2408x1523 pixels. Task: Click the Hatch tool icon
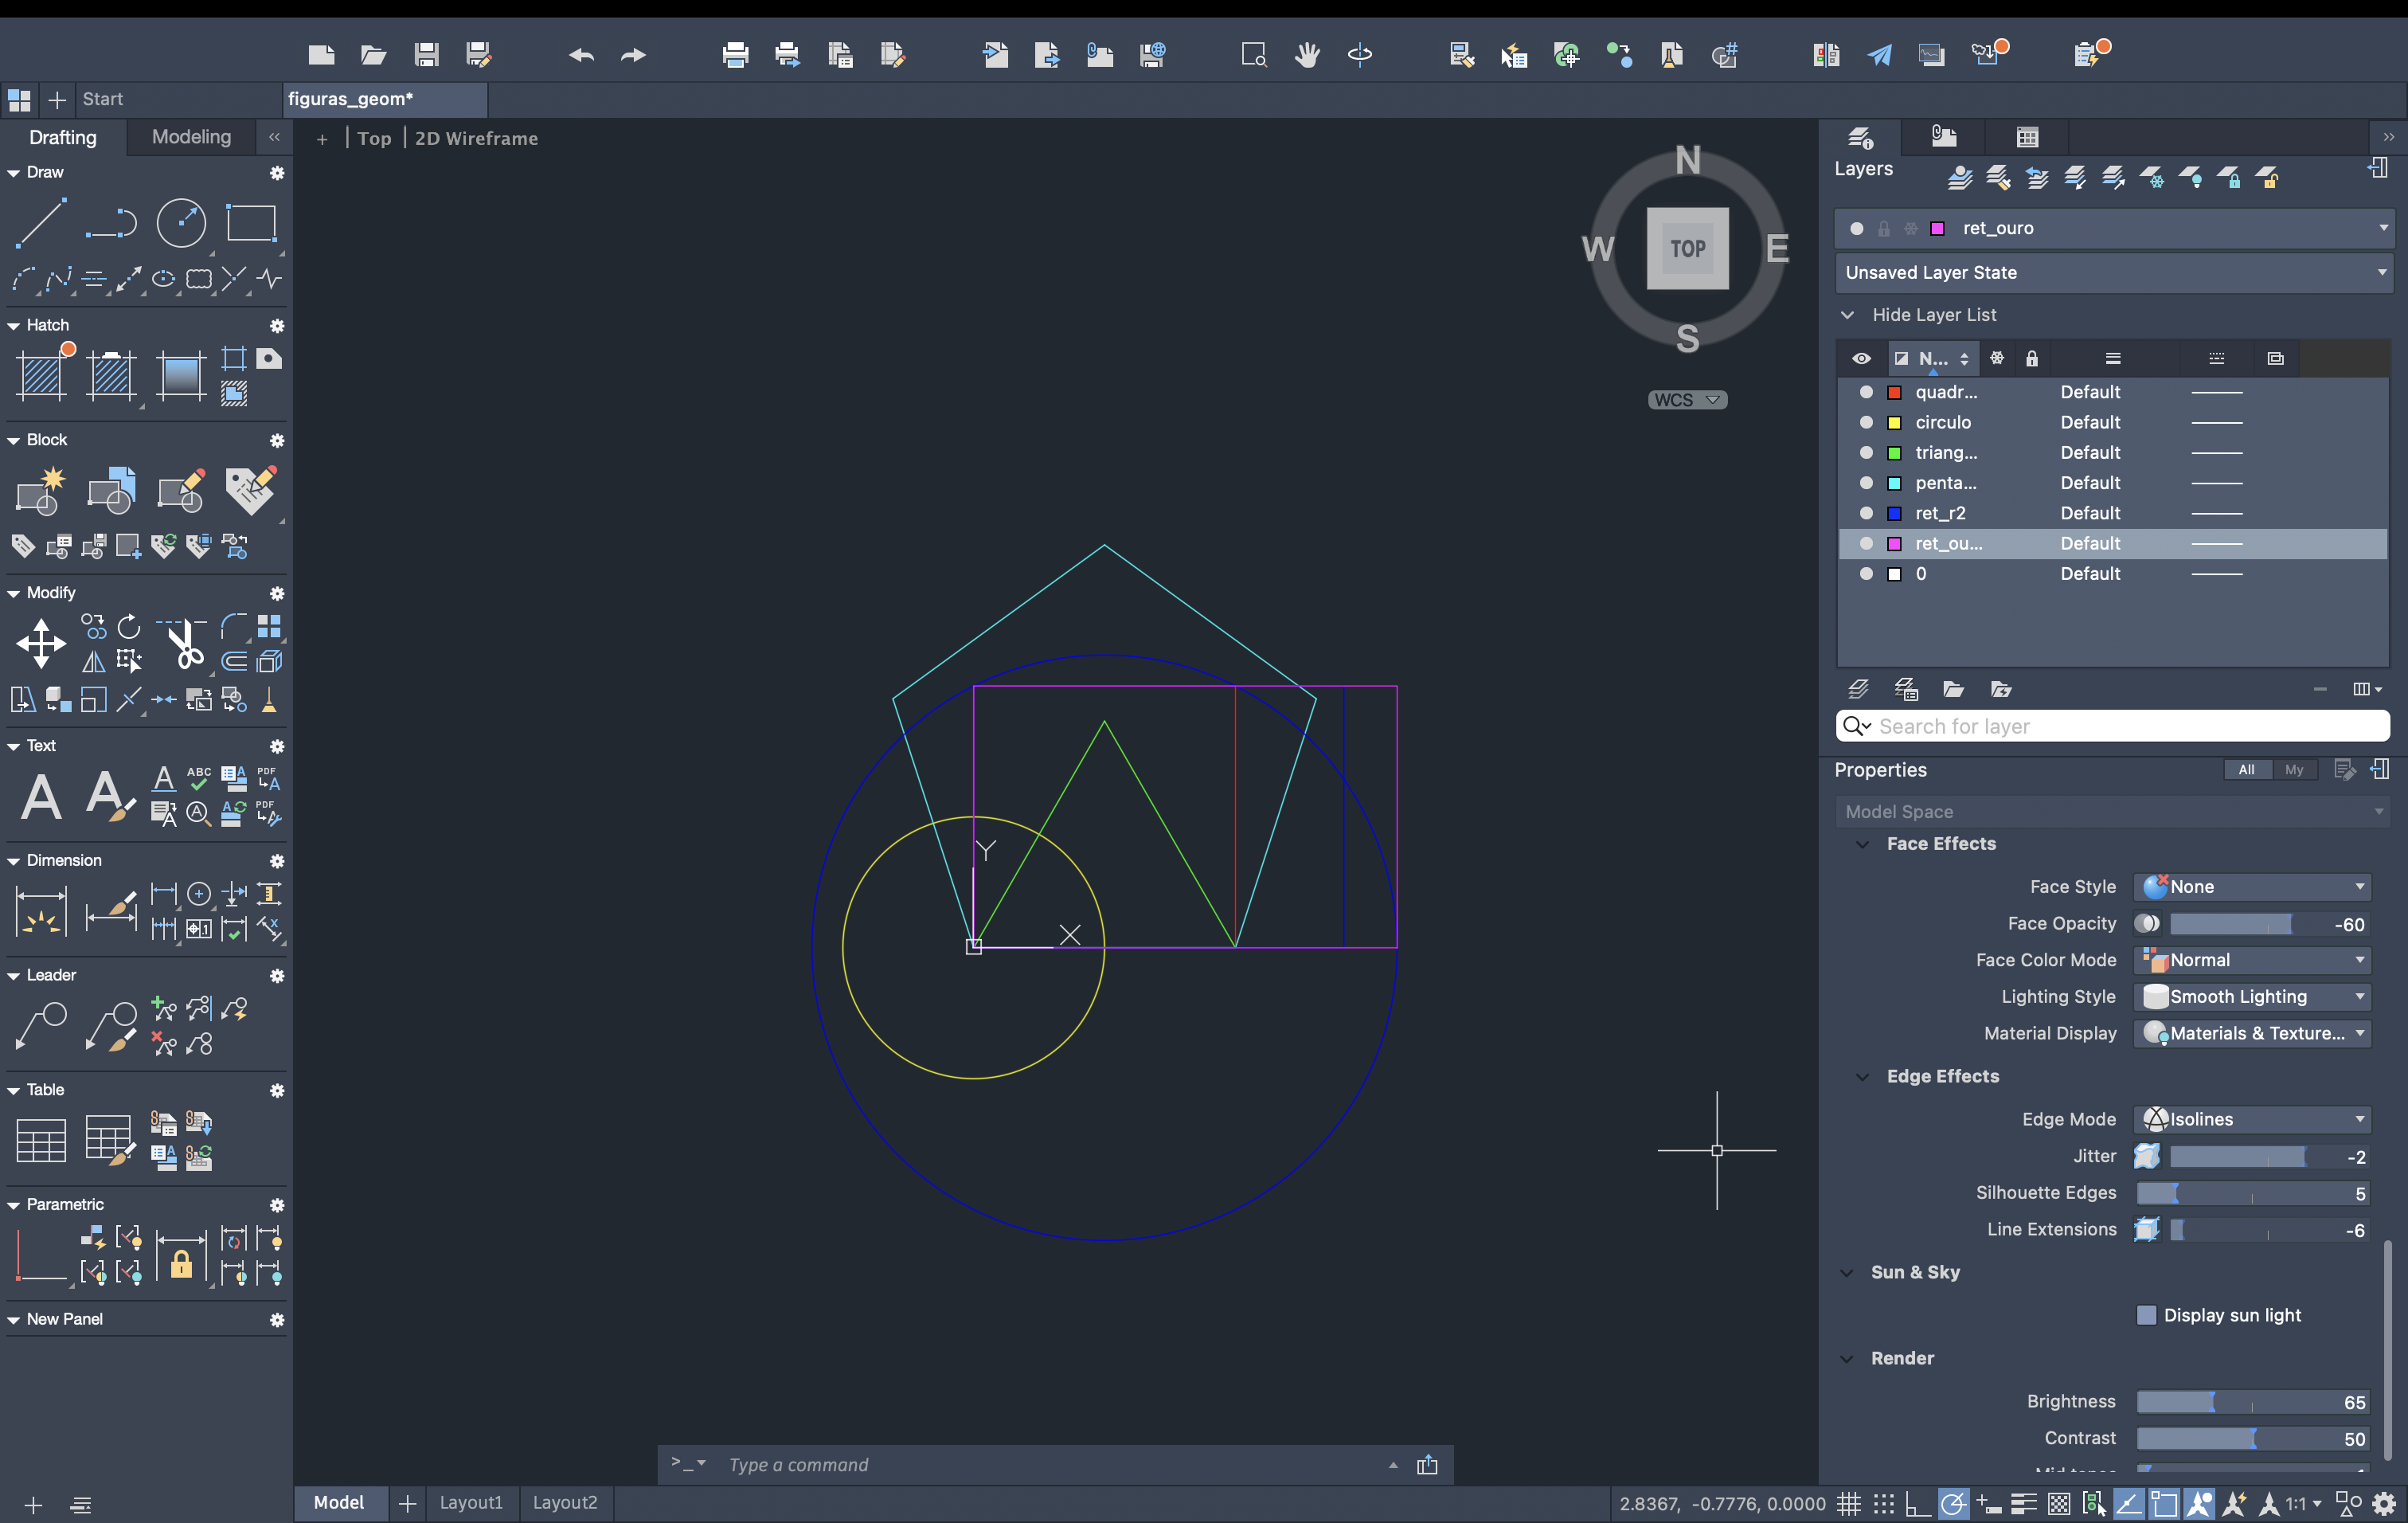coord(41,375)
